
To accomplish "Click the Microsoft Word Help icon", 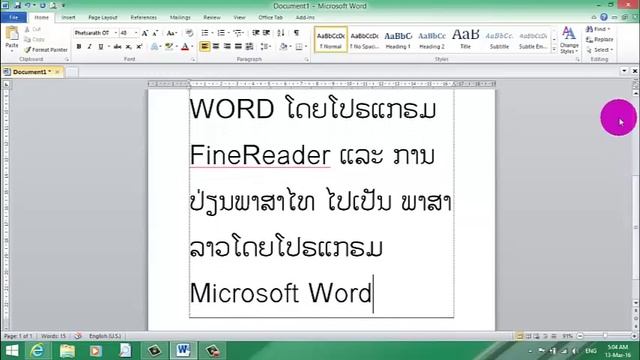I will (604, 17).
